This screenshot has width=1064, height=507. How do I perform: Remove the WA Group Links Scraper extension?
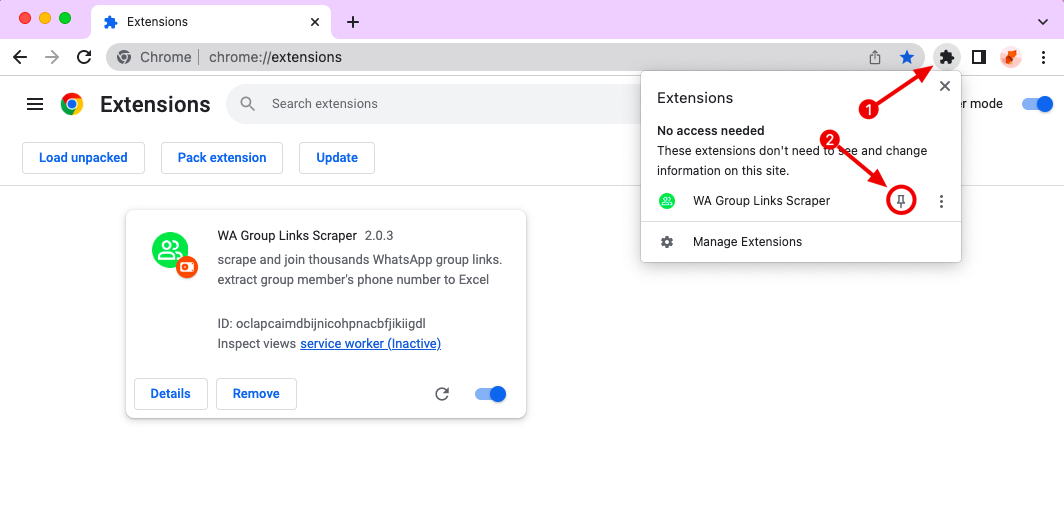tap(256, 394)
